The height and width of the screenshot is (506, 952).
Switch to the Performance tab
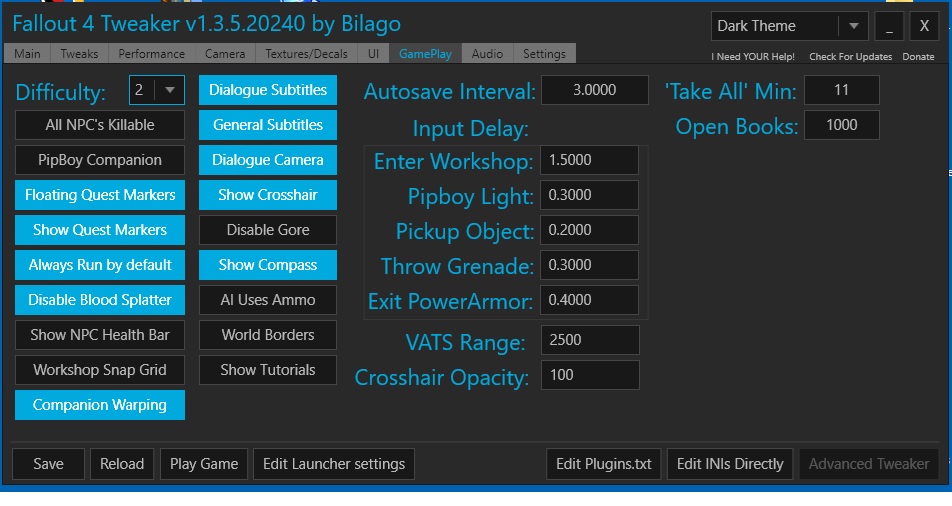tap(151, 54)
